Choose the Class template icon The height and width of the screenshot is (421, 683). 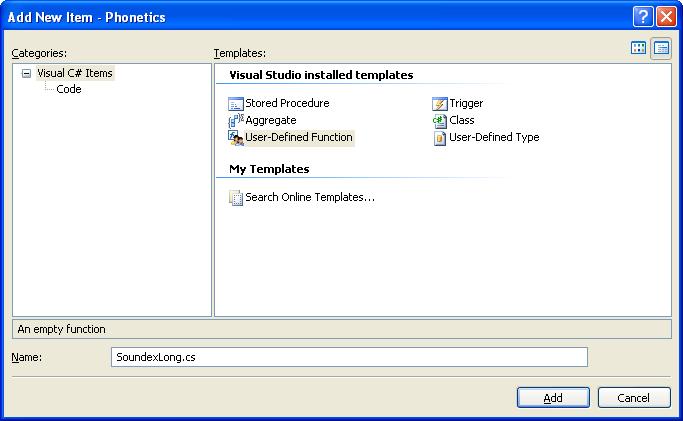point(439,120)
